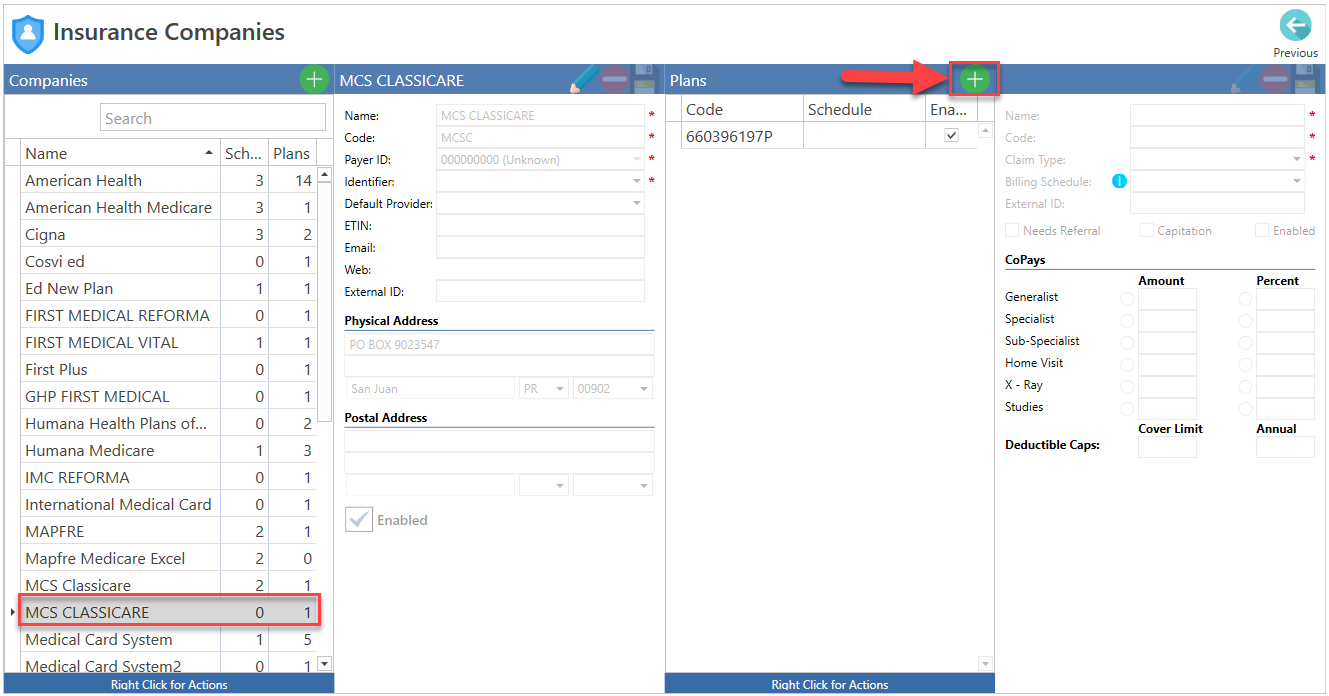
Task: Click the Billing Schedule info icon
Action: point(1119,181)
